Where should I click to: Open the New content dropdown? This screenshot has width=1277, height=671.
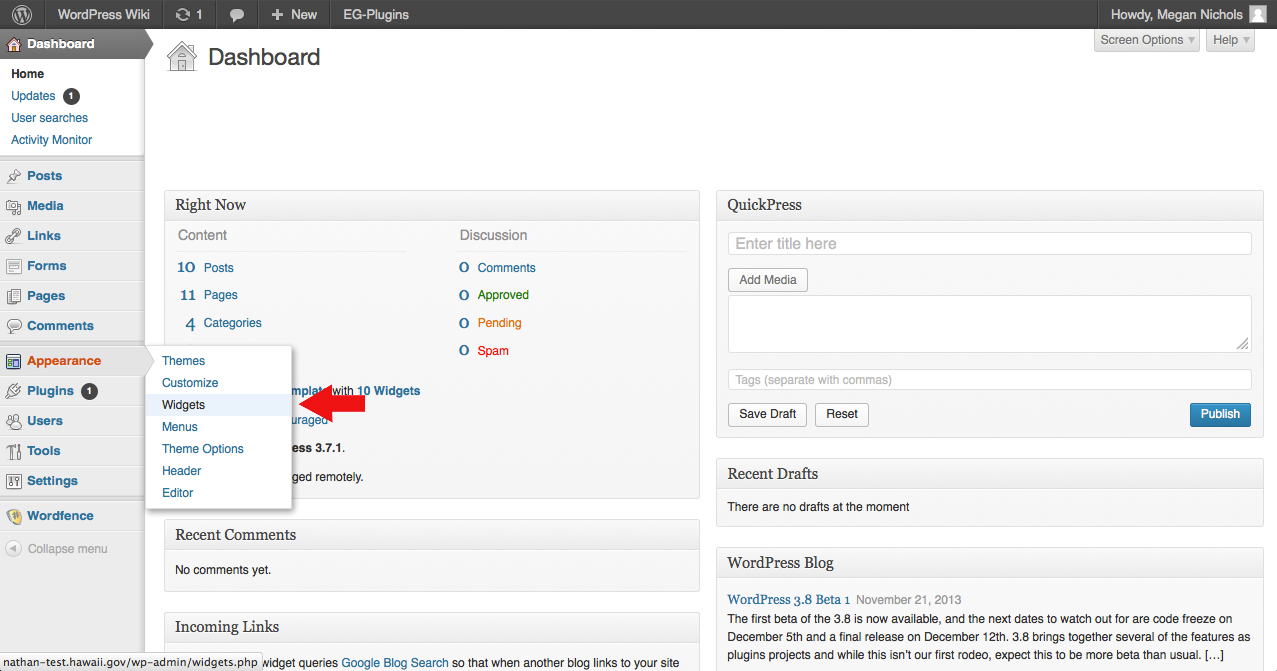pyautogui.click(x=294, y=14)
